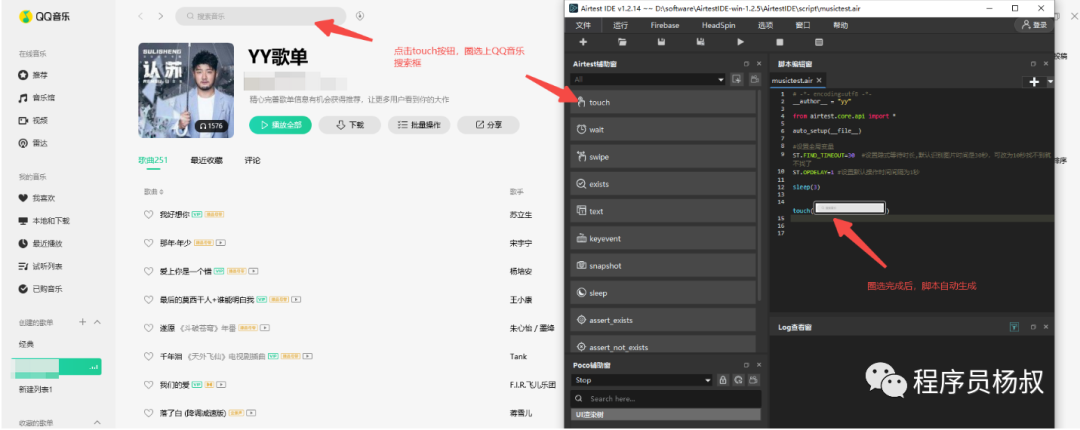Click the Poco refresh icon
1080x430 pixels.
tap(738, 380)
